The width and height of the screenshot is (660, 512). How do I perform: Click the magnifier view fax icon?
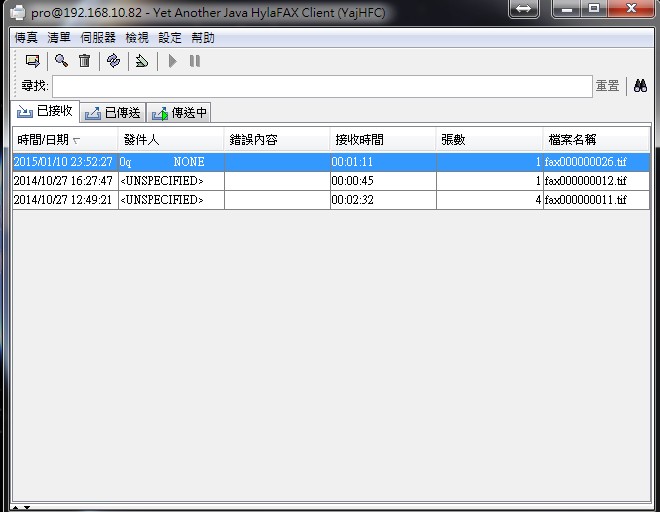point(61,61)
